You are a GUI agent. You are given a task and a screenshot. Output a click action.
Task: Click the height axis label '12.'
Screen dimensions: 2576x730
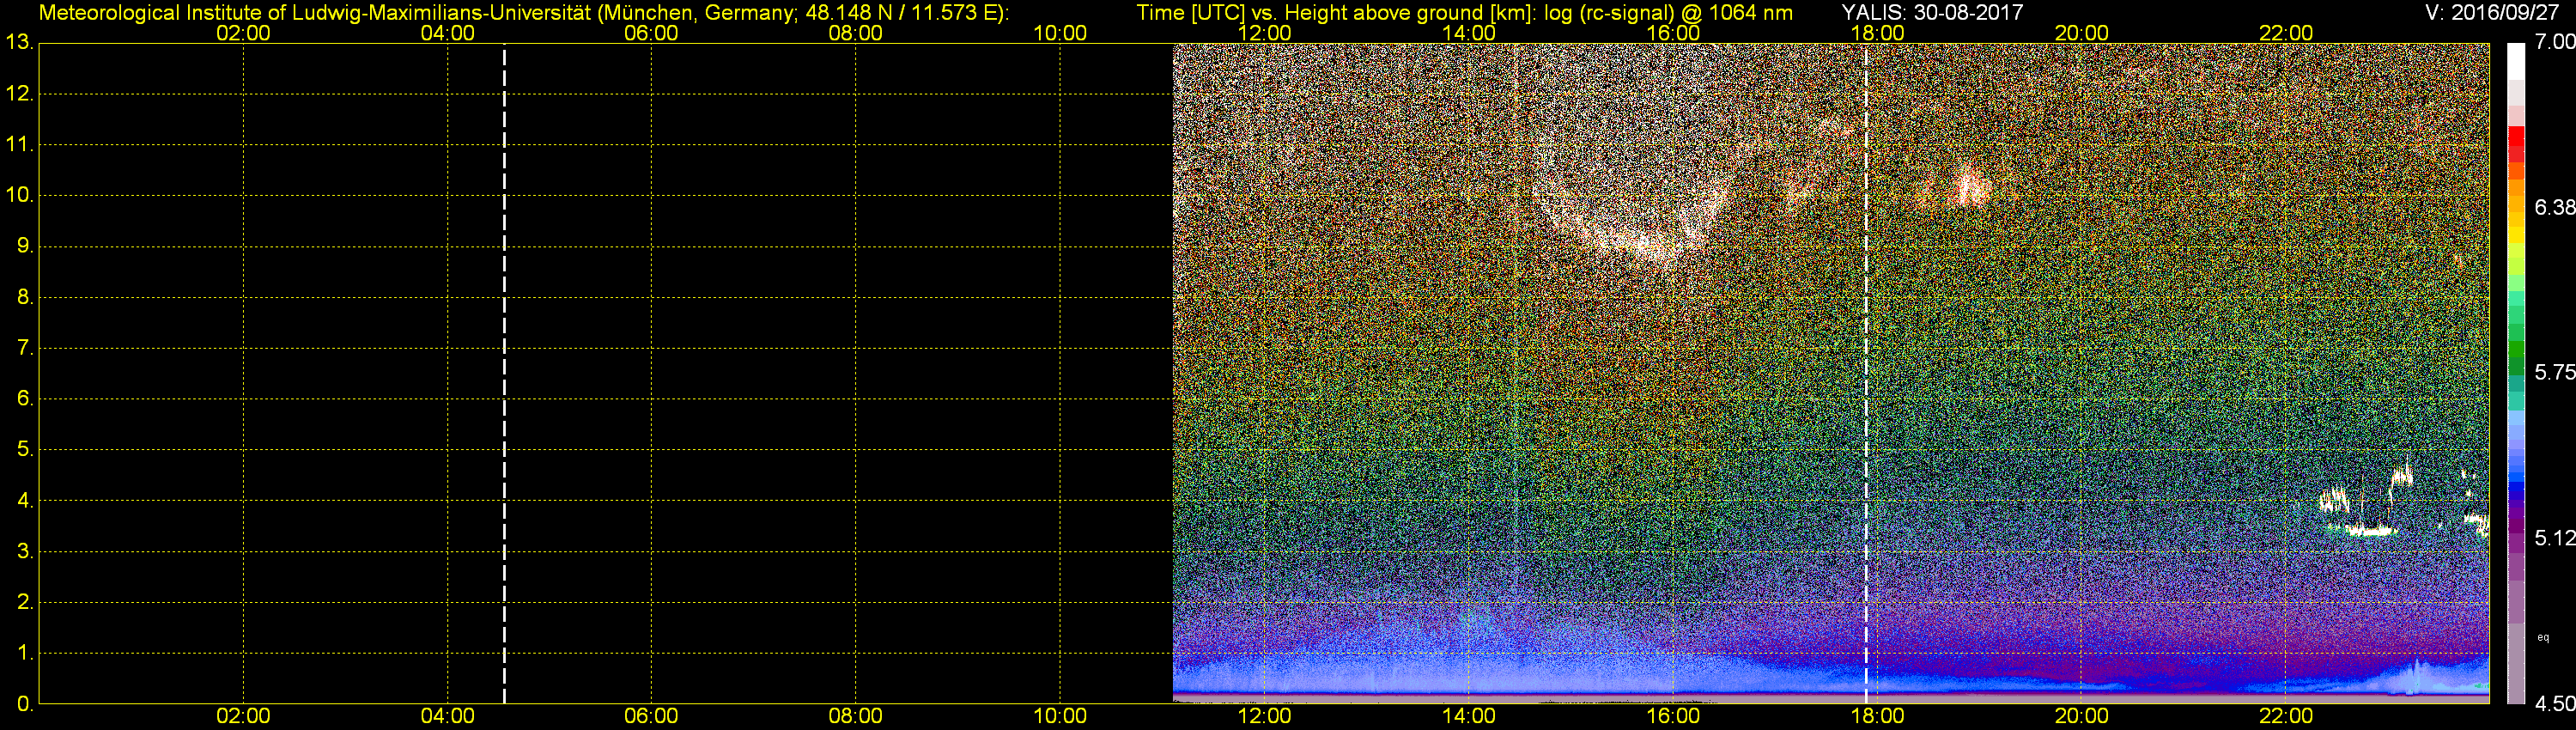[x=19, y=94]
